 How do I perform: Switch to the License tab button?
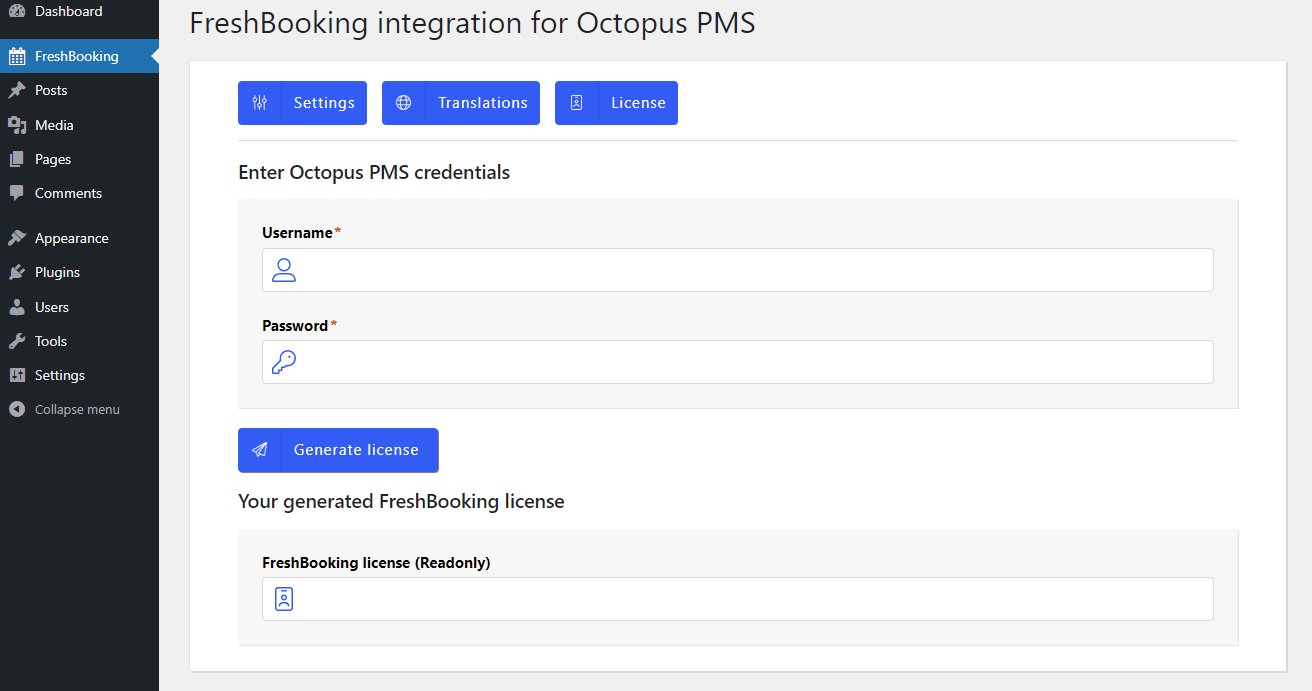tap(616, 103)
